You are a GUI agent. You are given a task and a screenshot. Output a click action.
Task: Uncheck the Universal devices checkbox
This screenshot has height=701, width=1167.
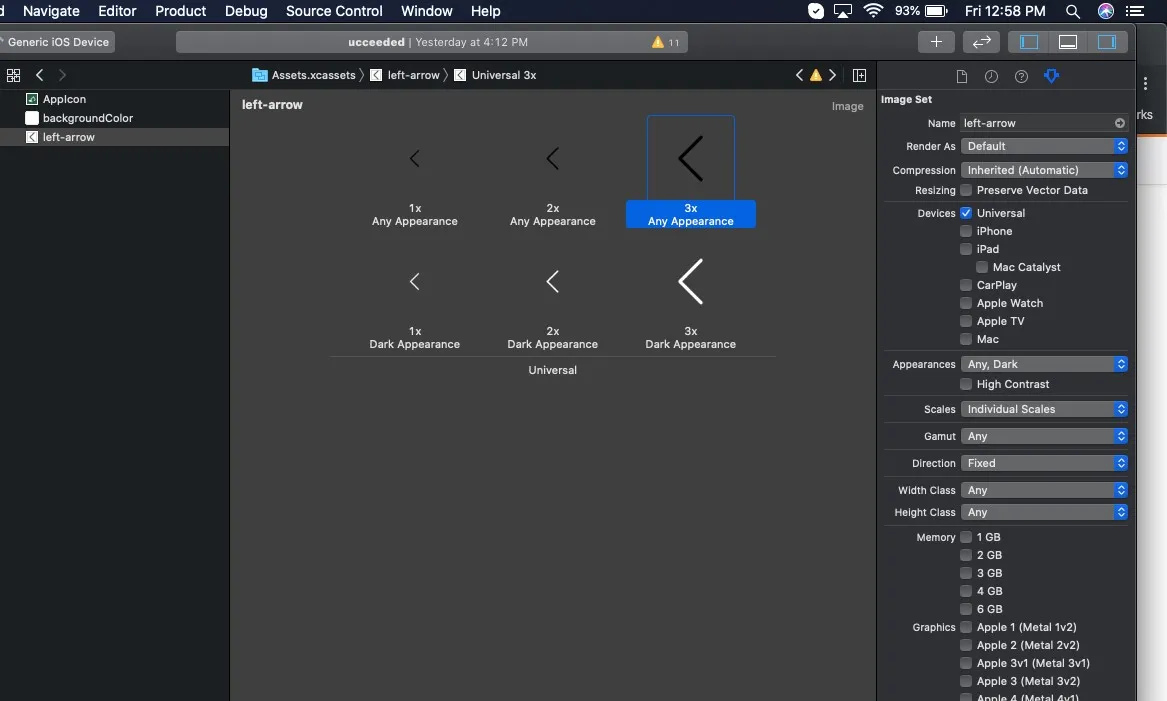coord(966,213)
